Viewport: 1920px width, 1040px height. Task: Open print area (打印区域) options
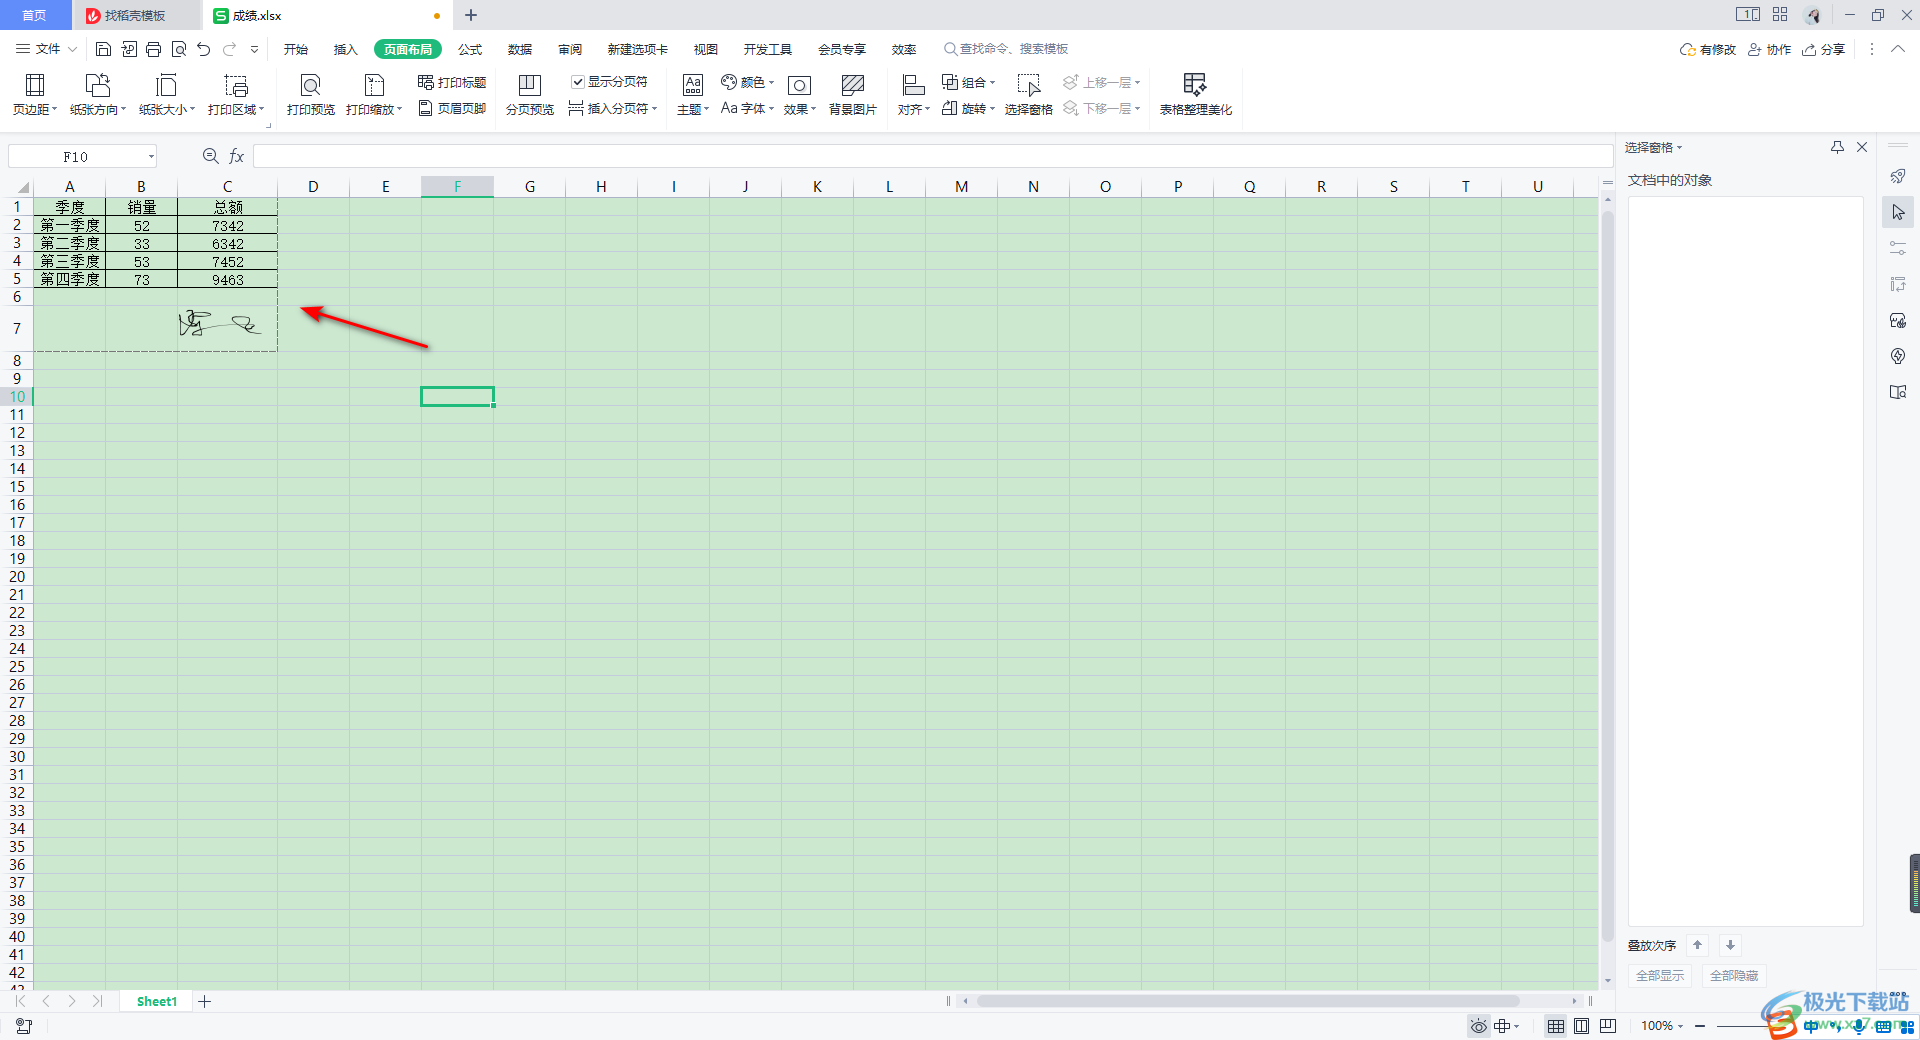(x=236, y=95)
